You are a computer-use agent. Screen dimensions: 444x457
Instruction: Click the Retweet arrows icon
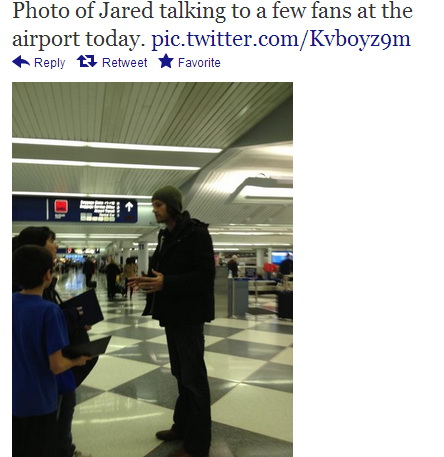(x=87, y=62)
